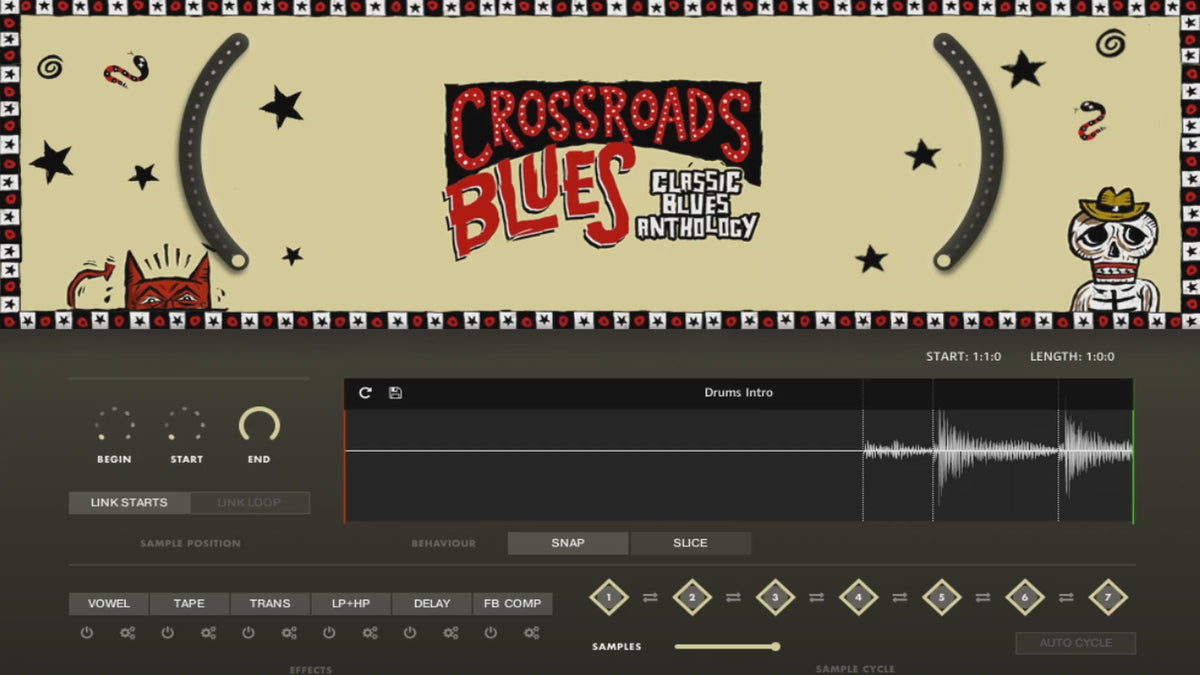Viewport: 1200px width, 675px height.
Task: Switch behaviour to SLICE mode
Action: click(x=690, y=543)
